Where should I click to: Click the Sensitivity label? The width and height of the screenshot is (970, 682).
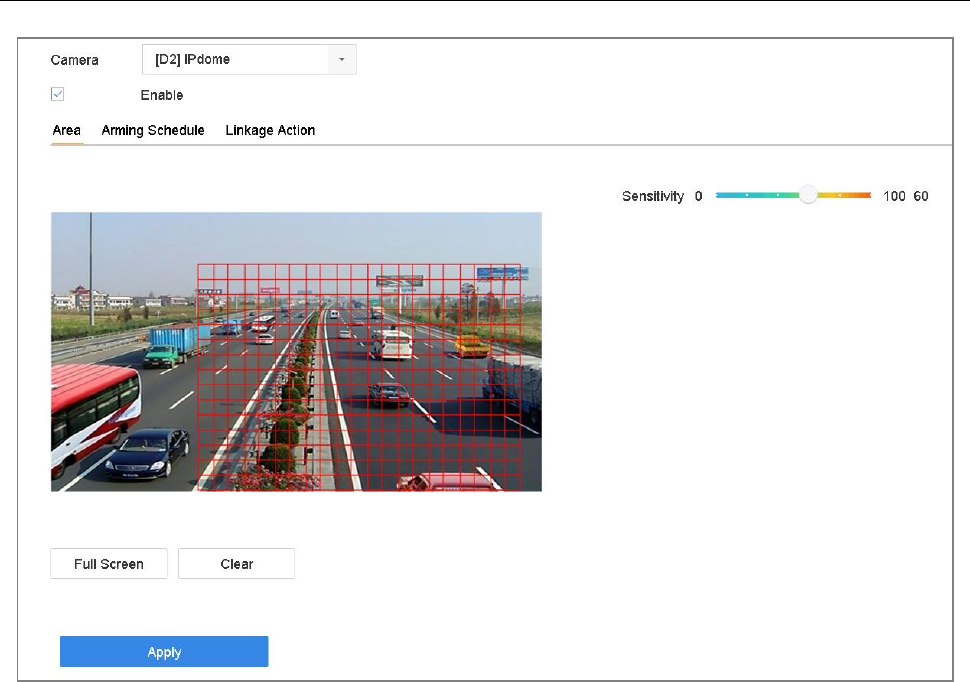click(653, 196)
